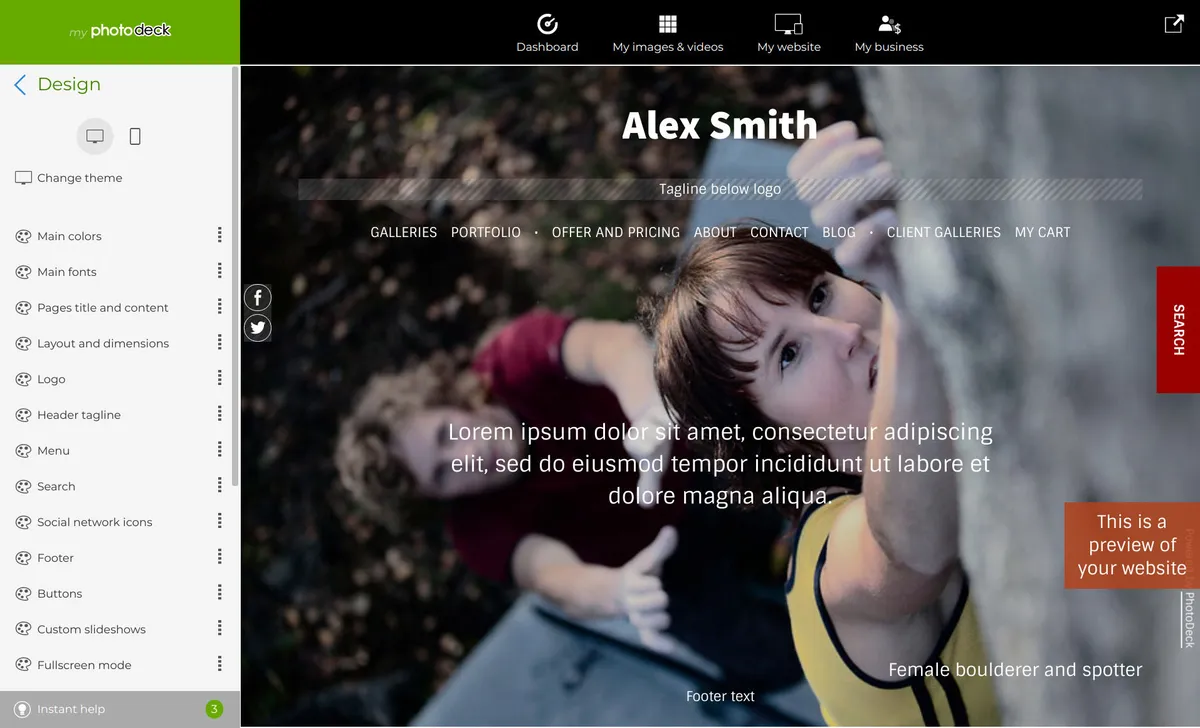Click the red SEARCH side tab
Viewport: 1200px width, 728px height.
tap(1178, 329)
